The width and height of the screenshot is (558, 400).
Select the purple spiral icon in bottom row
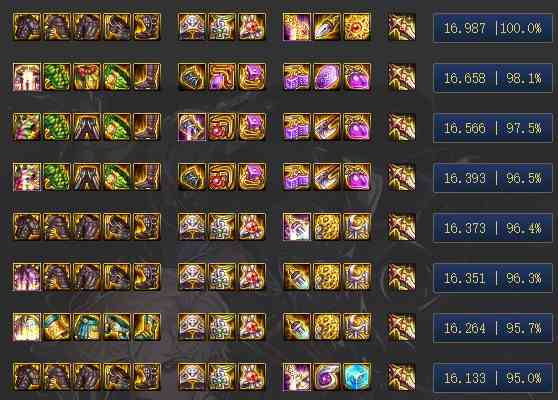[327, 377]
